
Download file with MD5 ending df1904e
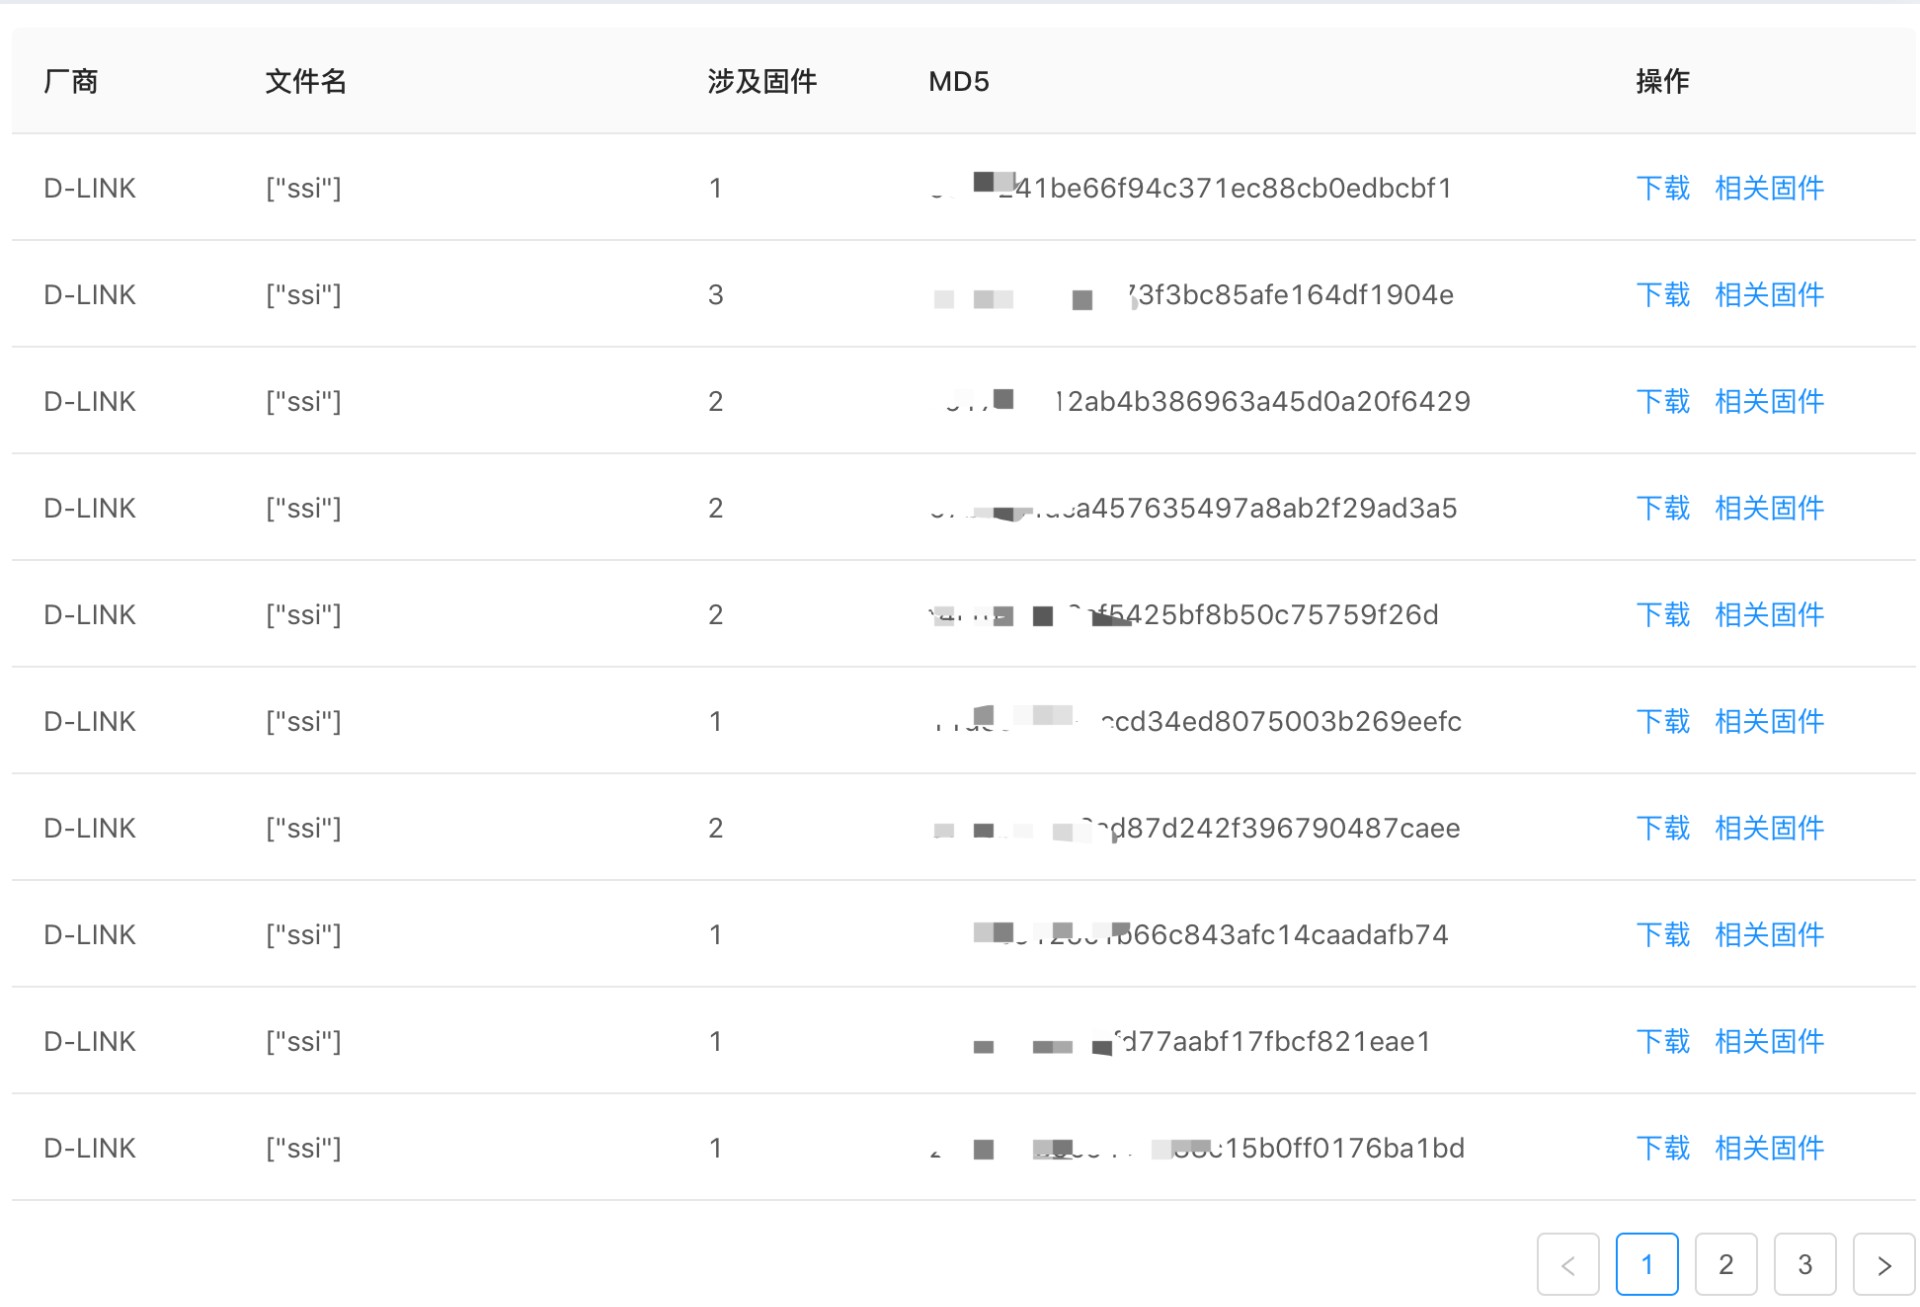(x=1662, y=295)
